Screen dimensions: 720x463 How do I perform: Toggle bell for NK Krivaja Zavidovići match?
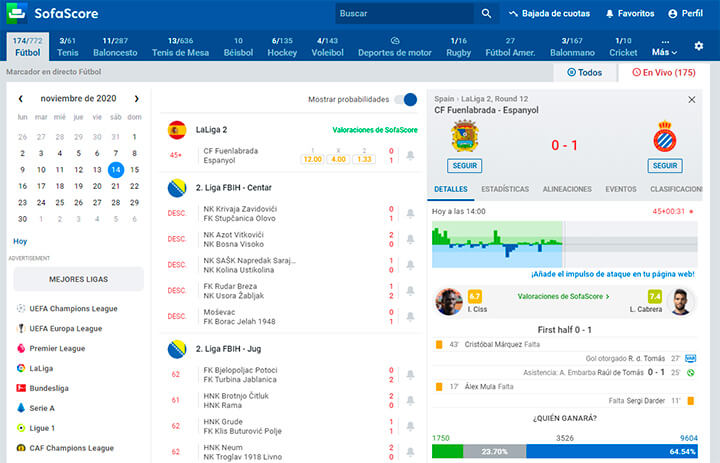[x=410, y=213]
